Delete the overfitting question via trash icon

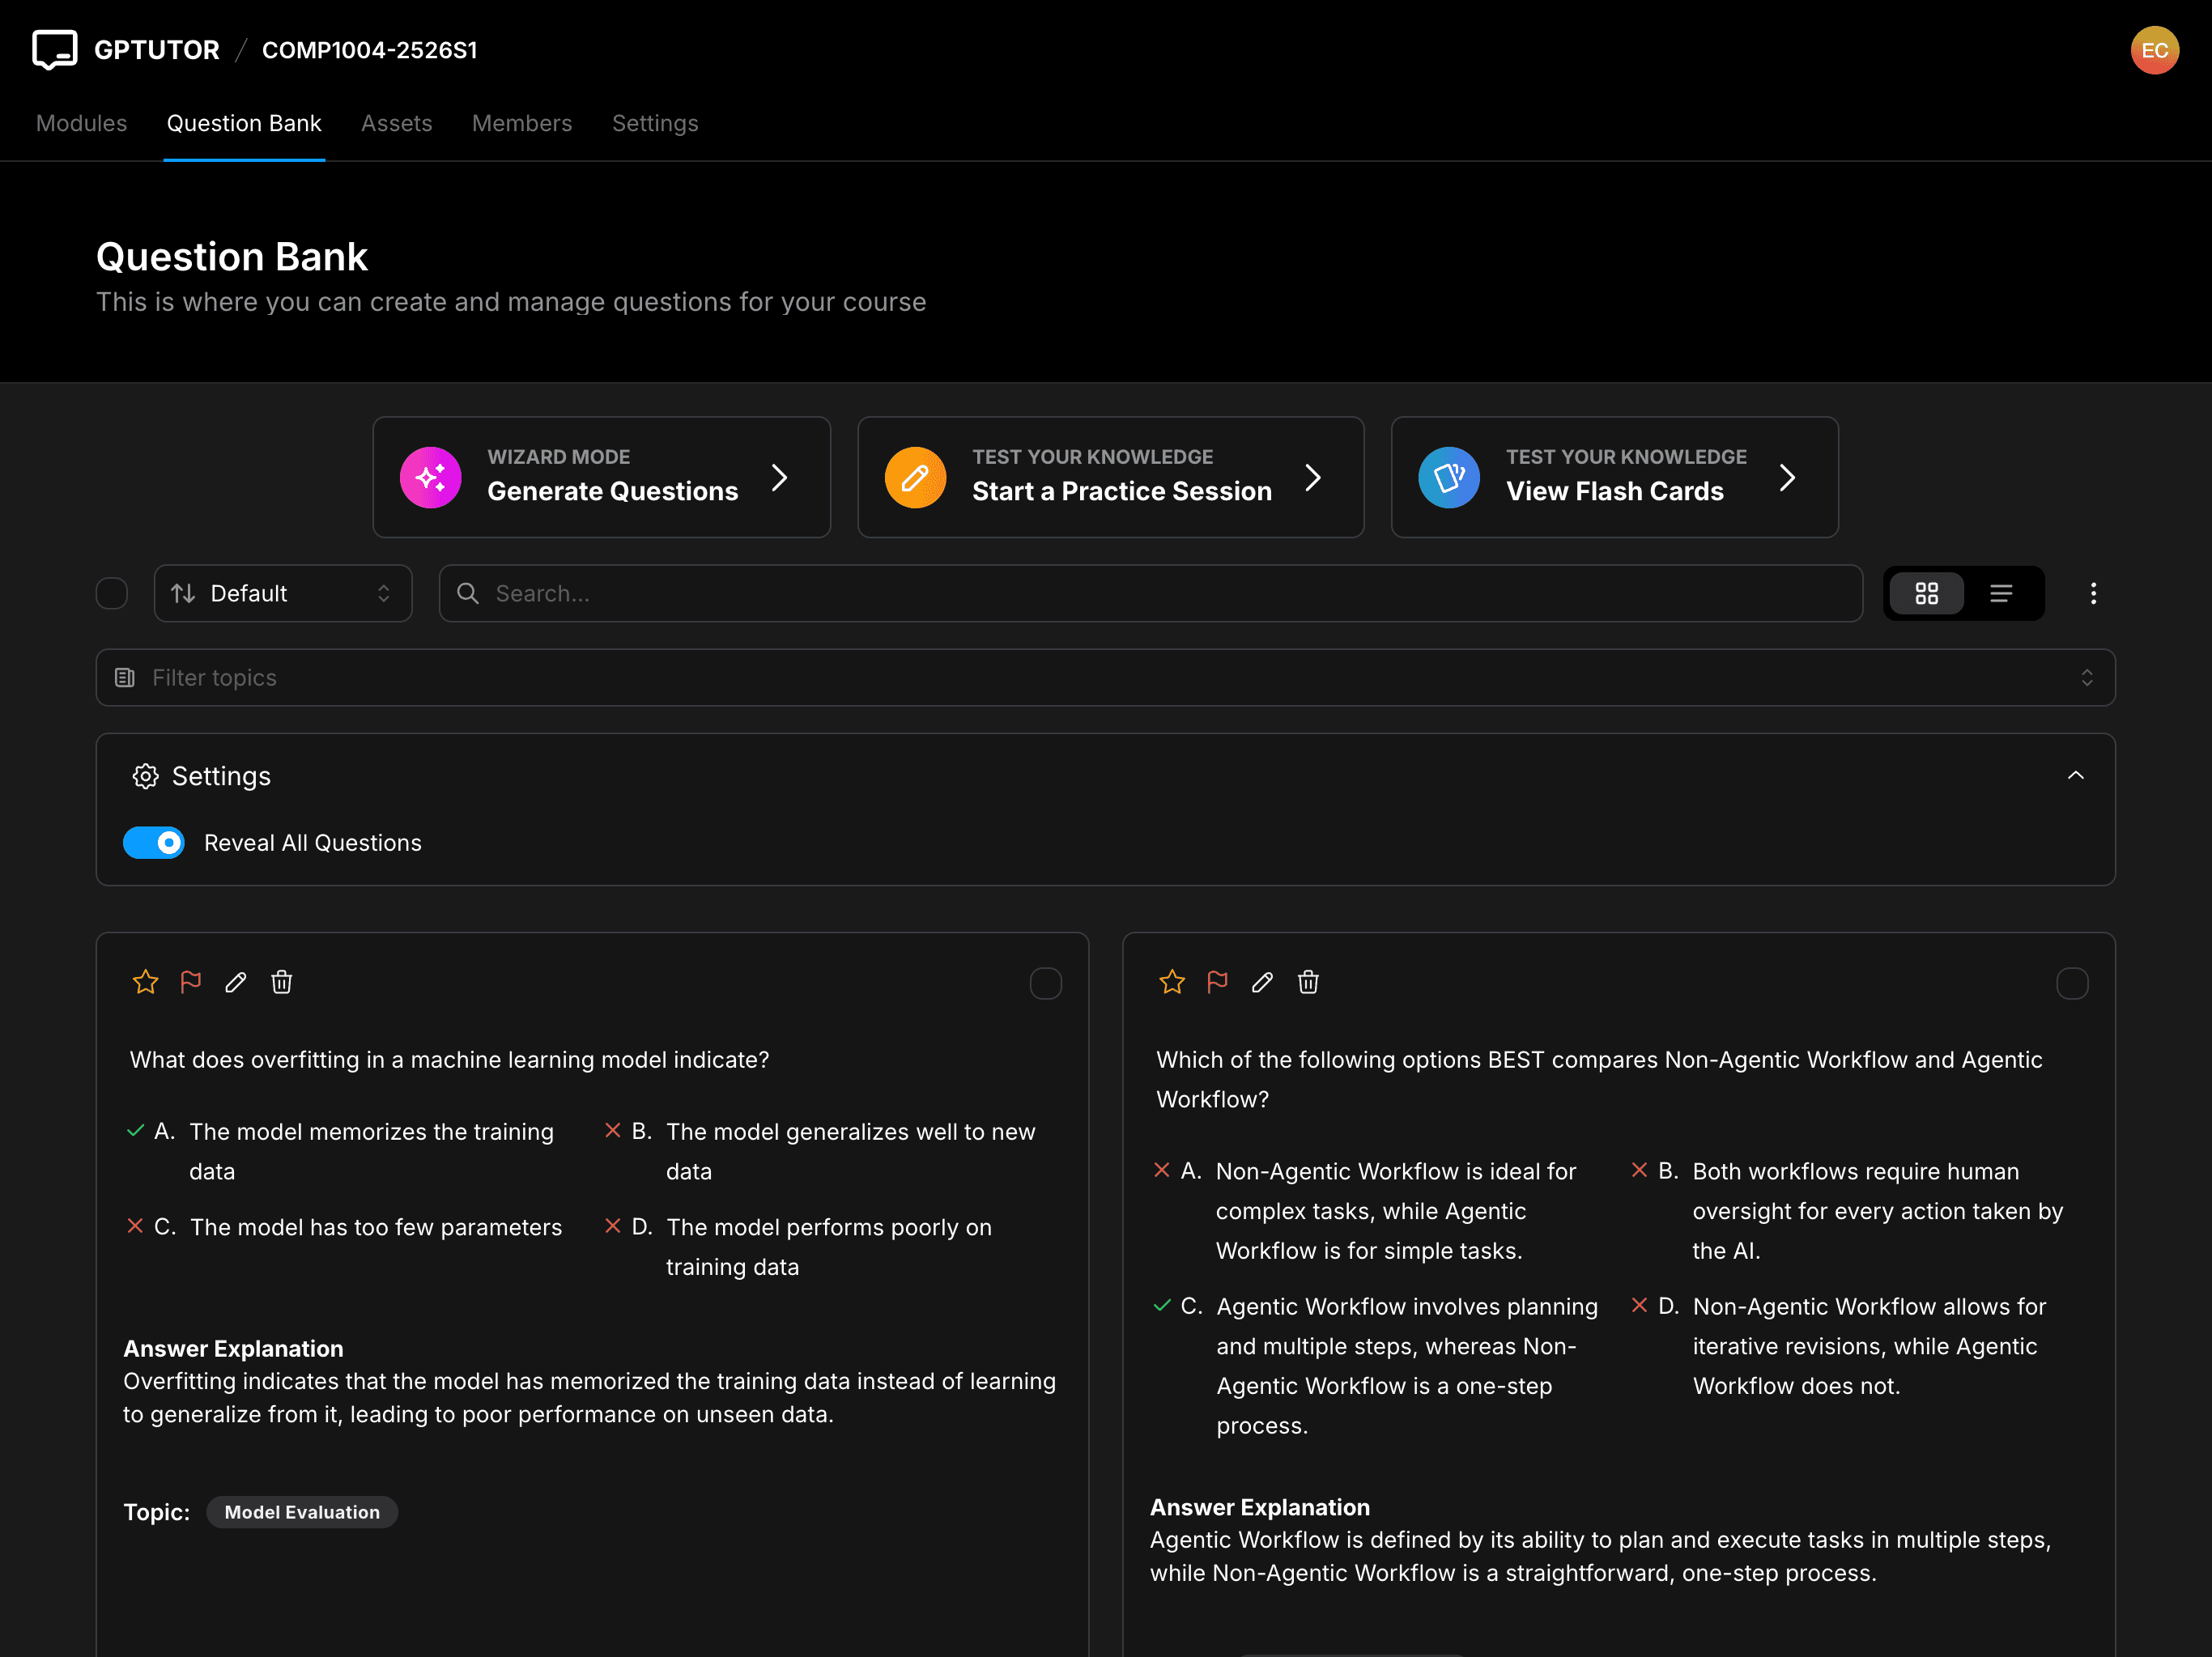click(281, 982)
